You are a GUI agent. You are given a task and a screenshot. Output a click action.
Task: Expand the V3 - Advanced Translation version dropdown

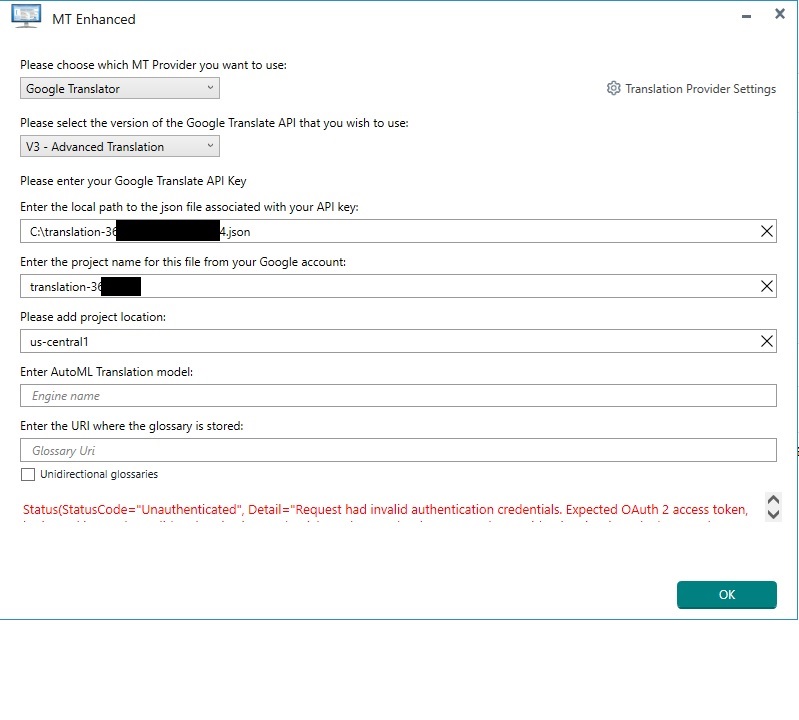120,146
